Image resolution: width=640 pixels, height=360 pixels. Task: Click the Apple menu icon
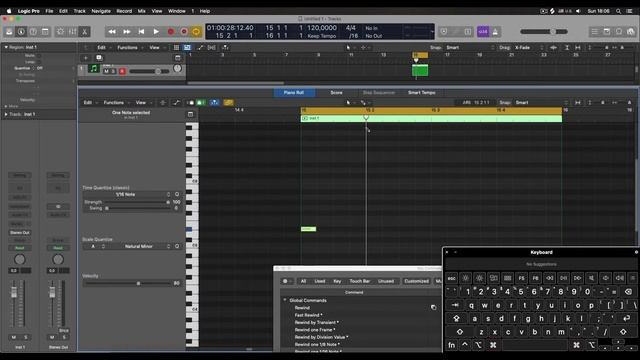[x=9, y=11]
